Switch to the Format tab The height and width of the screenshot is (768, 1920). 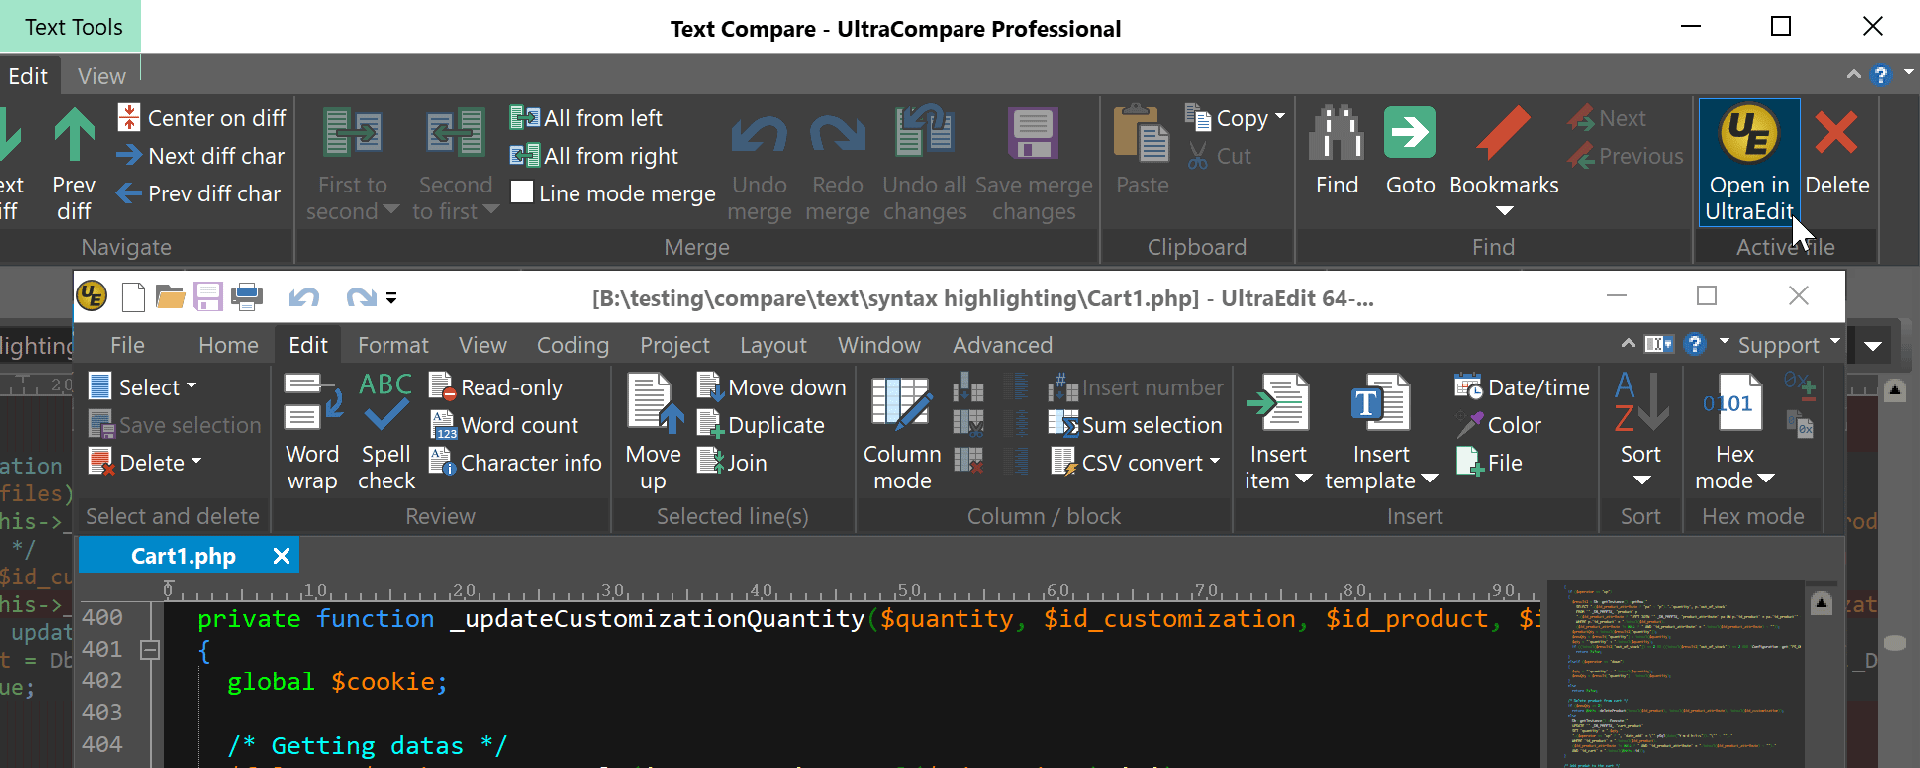coord(393,345)
